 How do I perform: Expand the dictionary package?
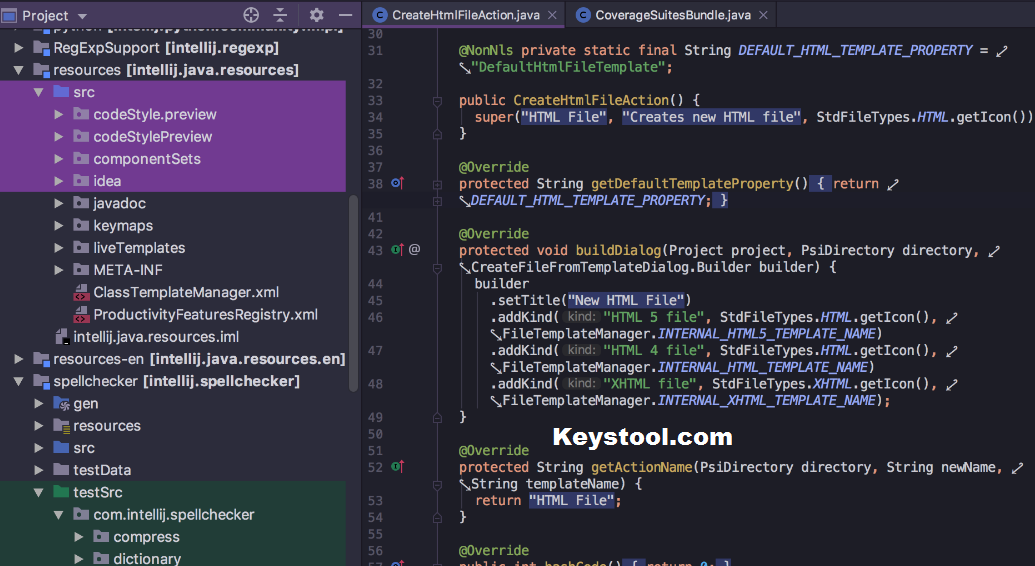coord(79,559)
